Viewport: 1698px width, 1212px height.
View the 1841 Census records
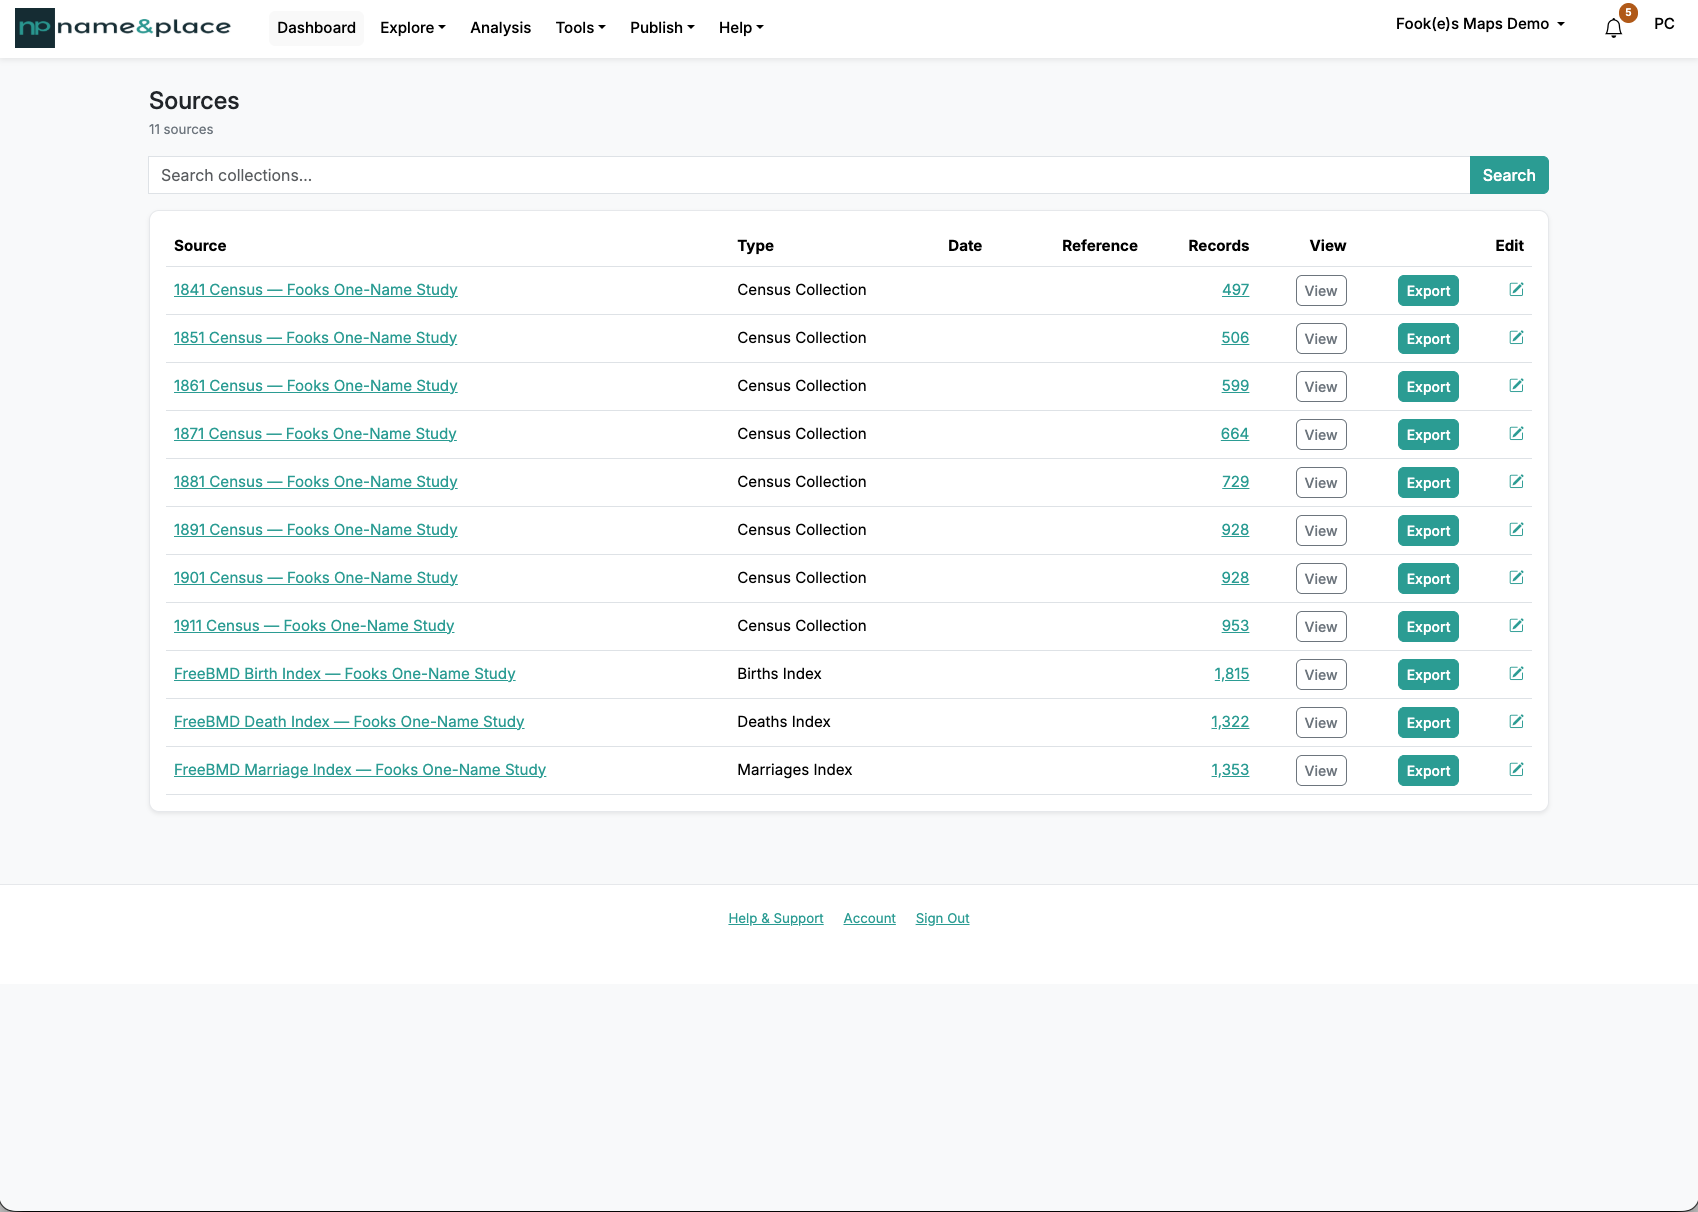1321,291
